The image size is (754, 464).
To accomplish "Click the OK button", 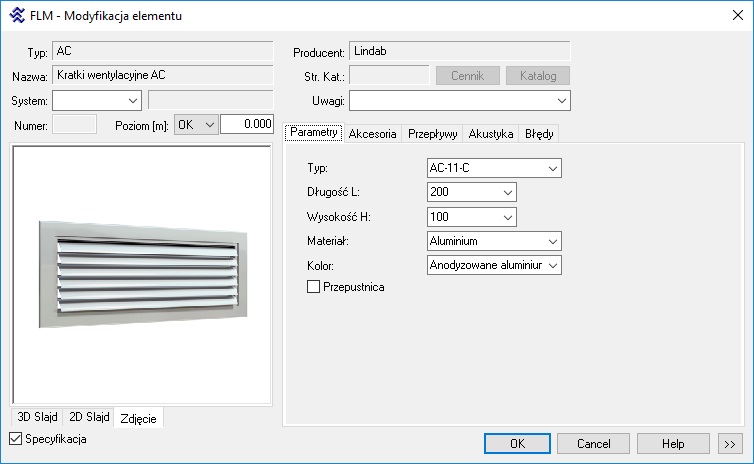I will (x=516, y=444).
